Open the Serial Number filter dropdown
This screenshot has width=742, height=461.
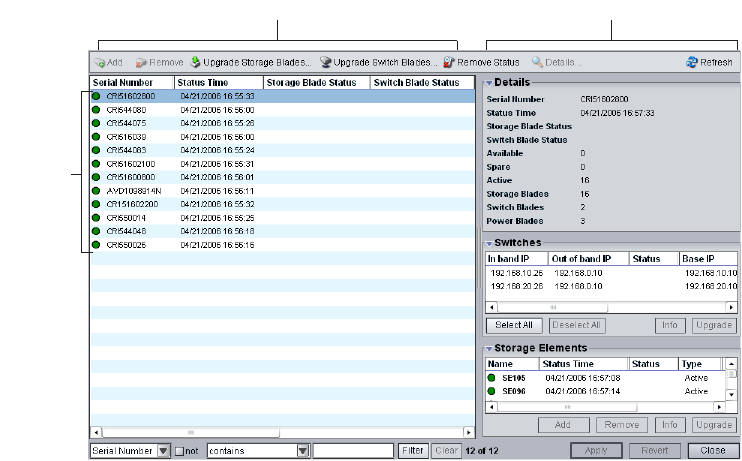click(x=165, y=451)
